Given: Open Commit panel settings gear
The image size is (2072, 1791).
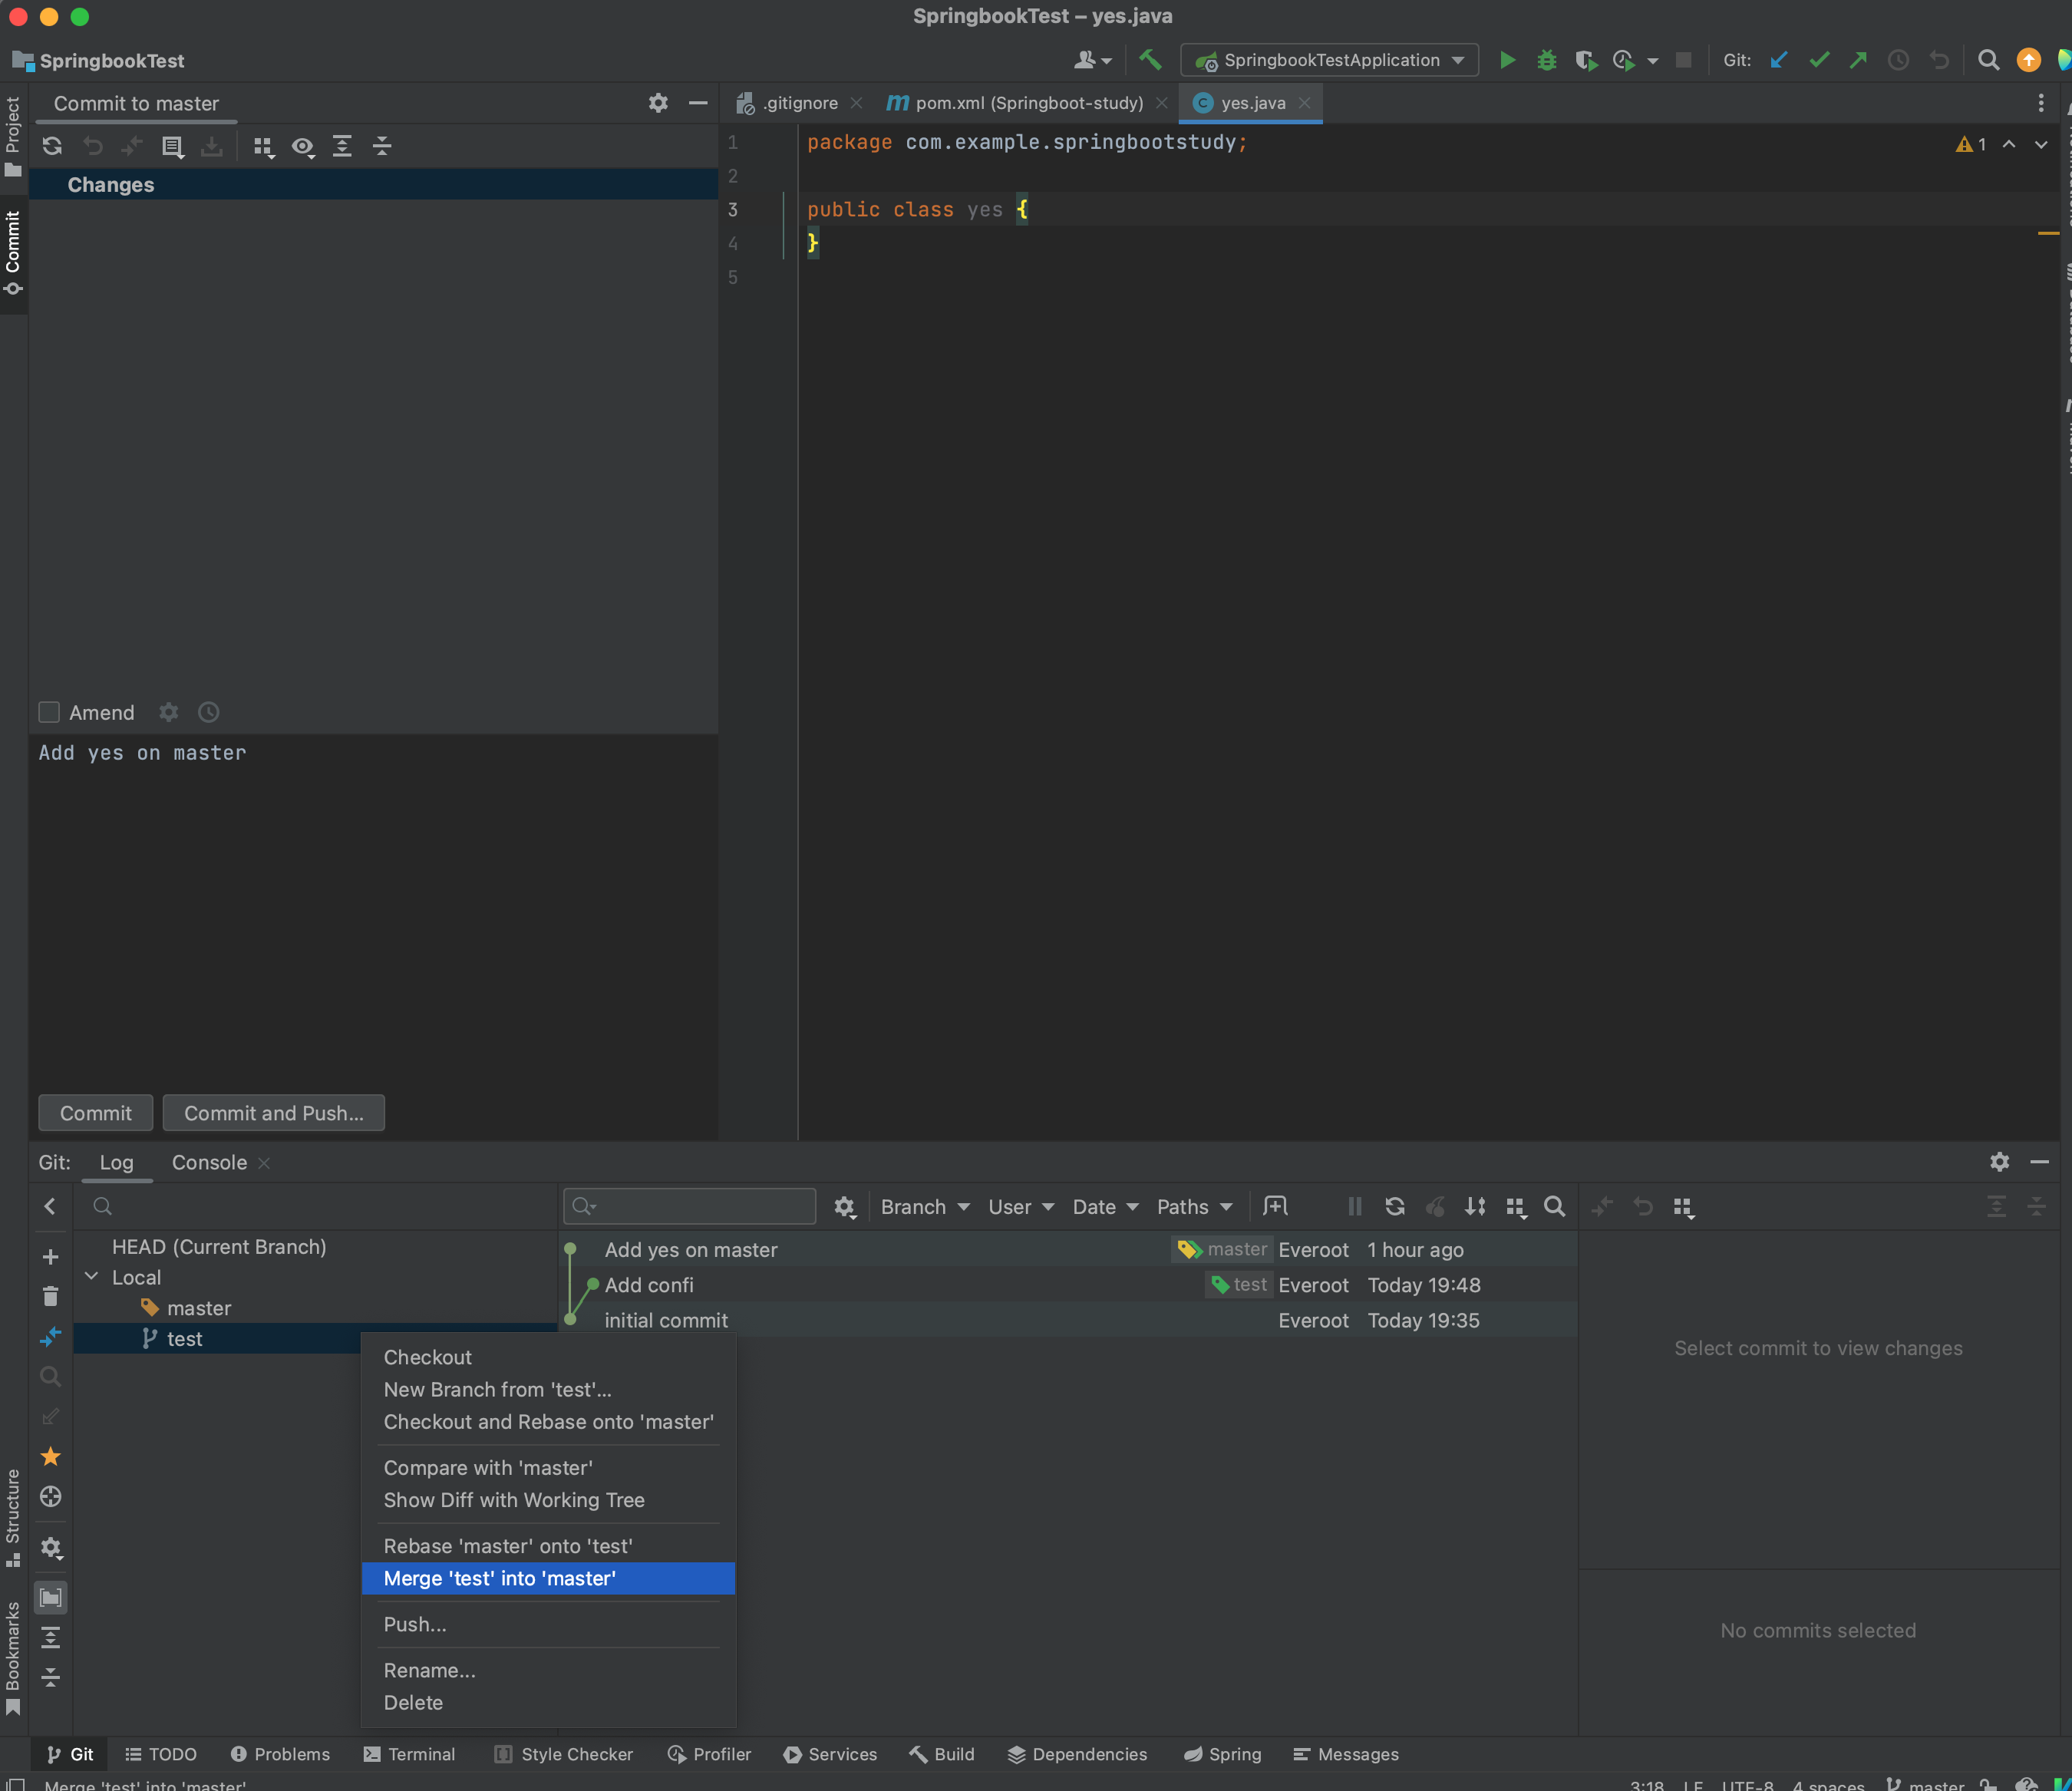Looking at the screenshot, I should (x=658, y=103).
